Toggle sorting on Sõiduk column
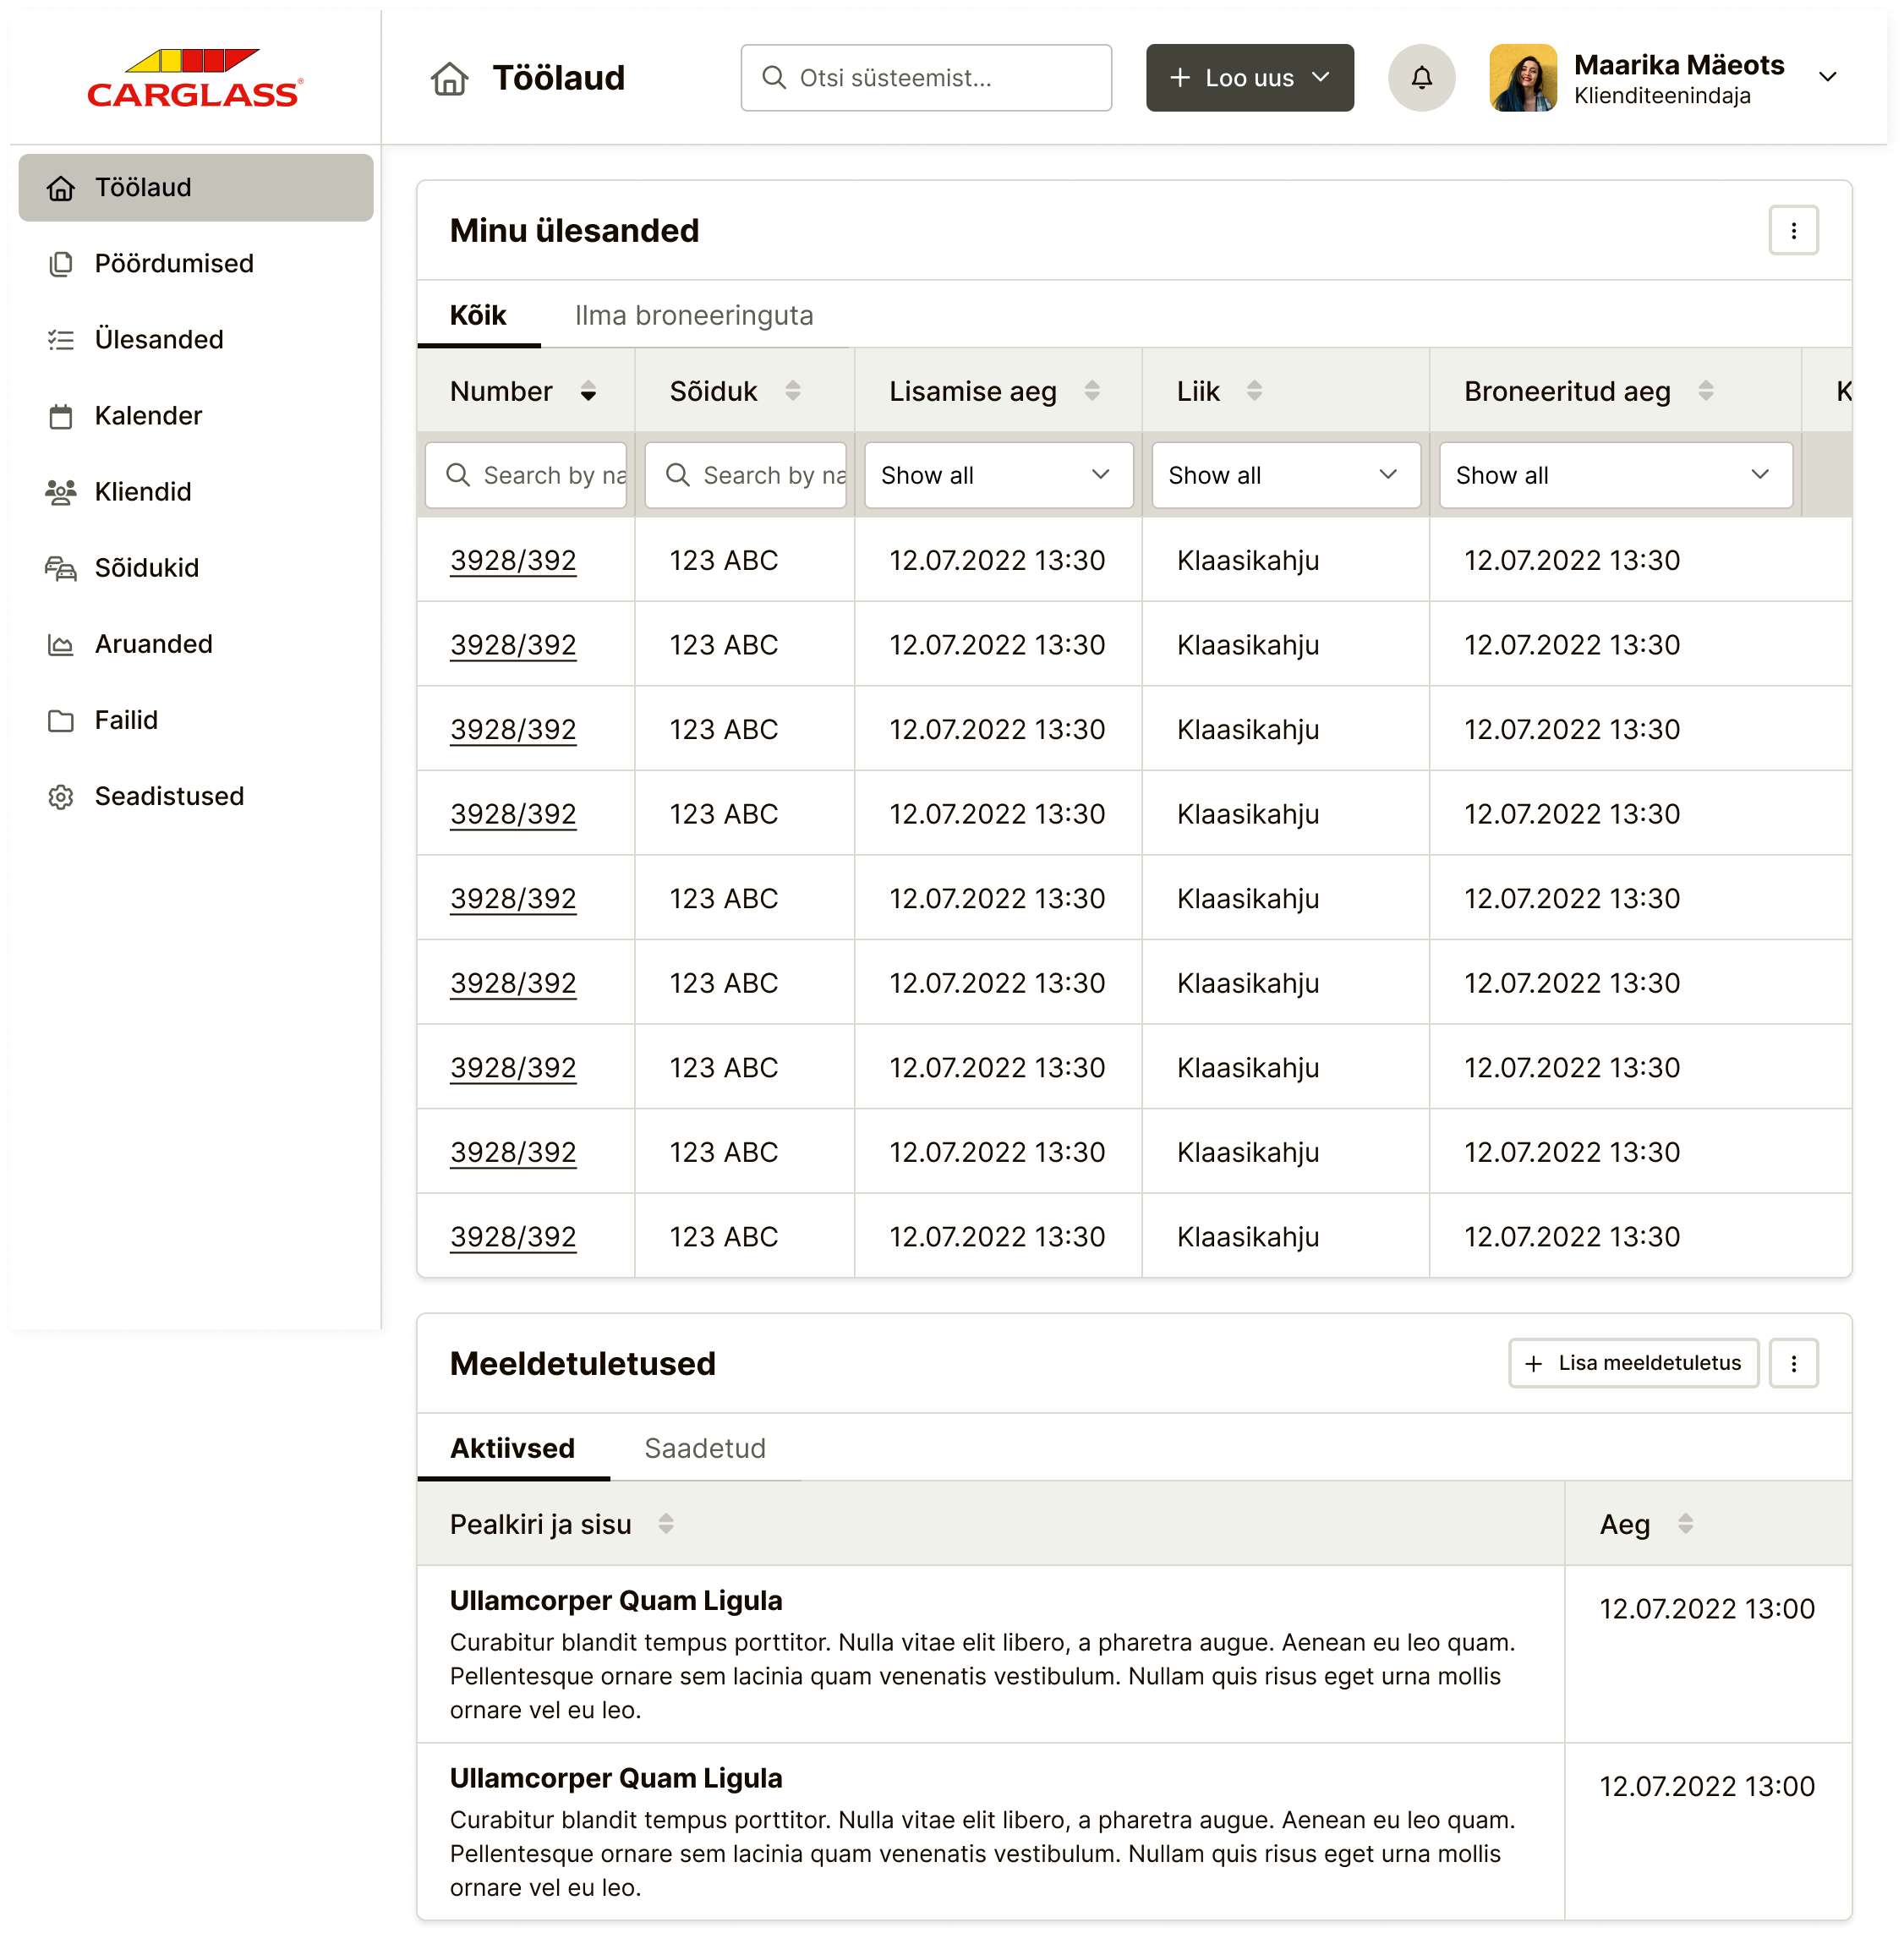Image resolution: width=1904 pixels, height=1955 pixels. coord(793,391)
